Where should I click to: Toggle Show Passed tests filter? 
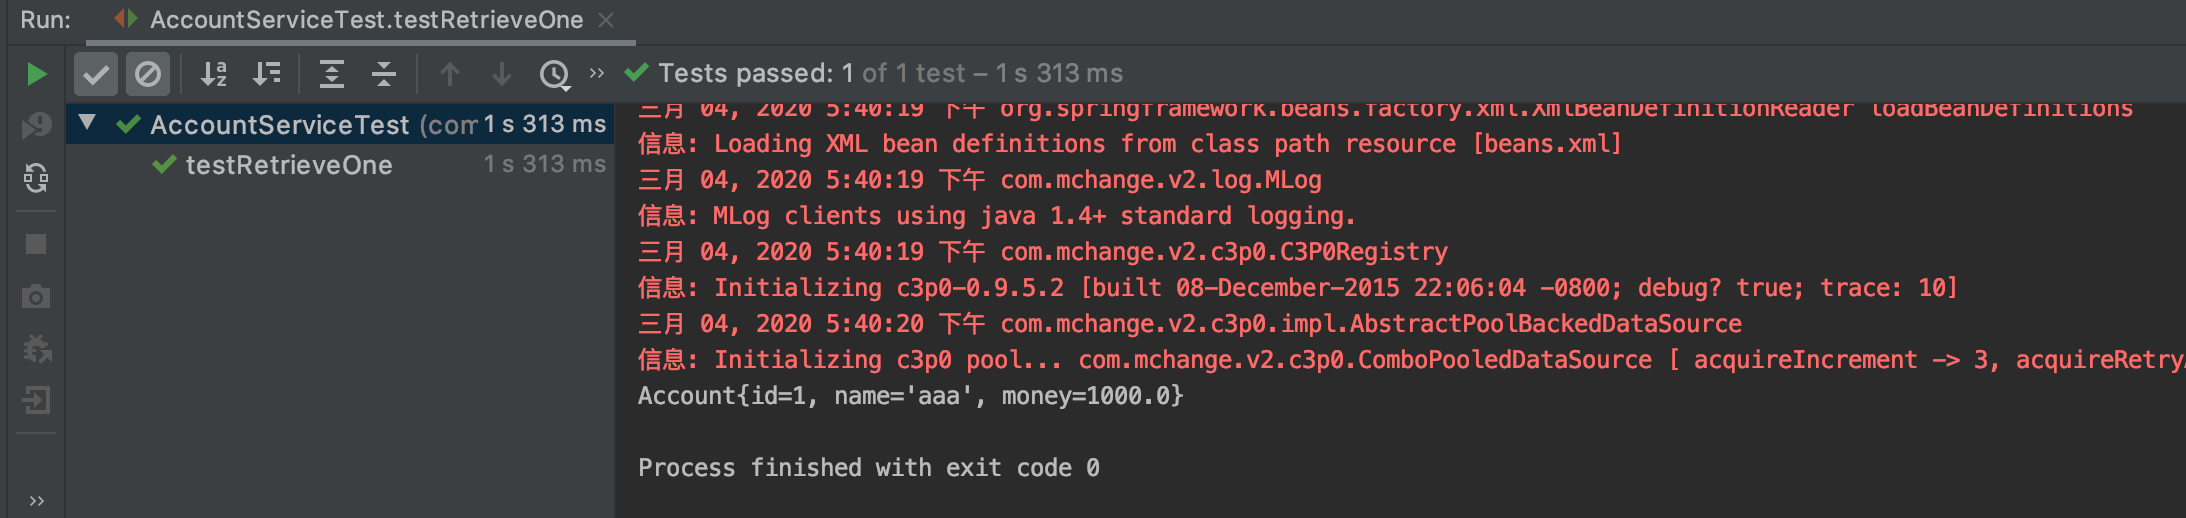pos(96,74)
